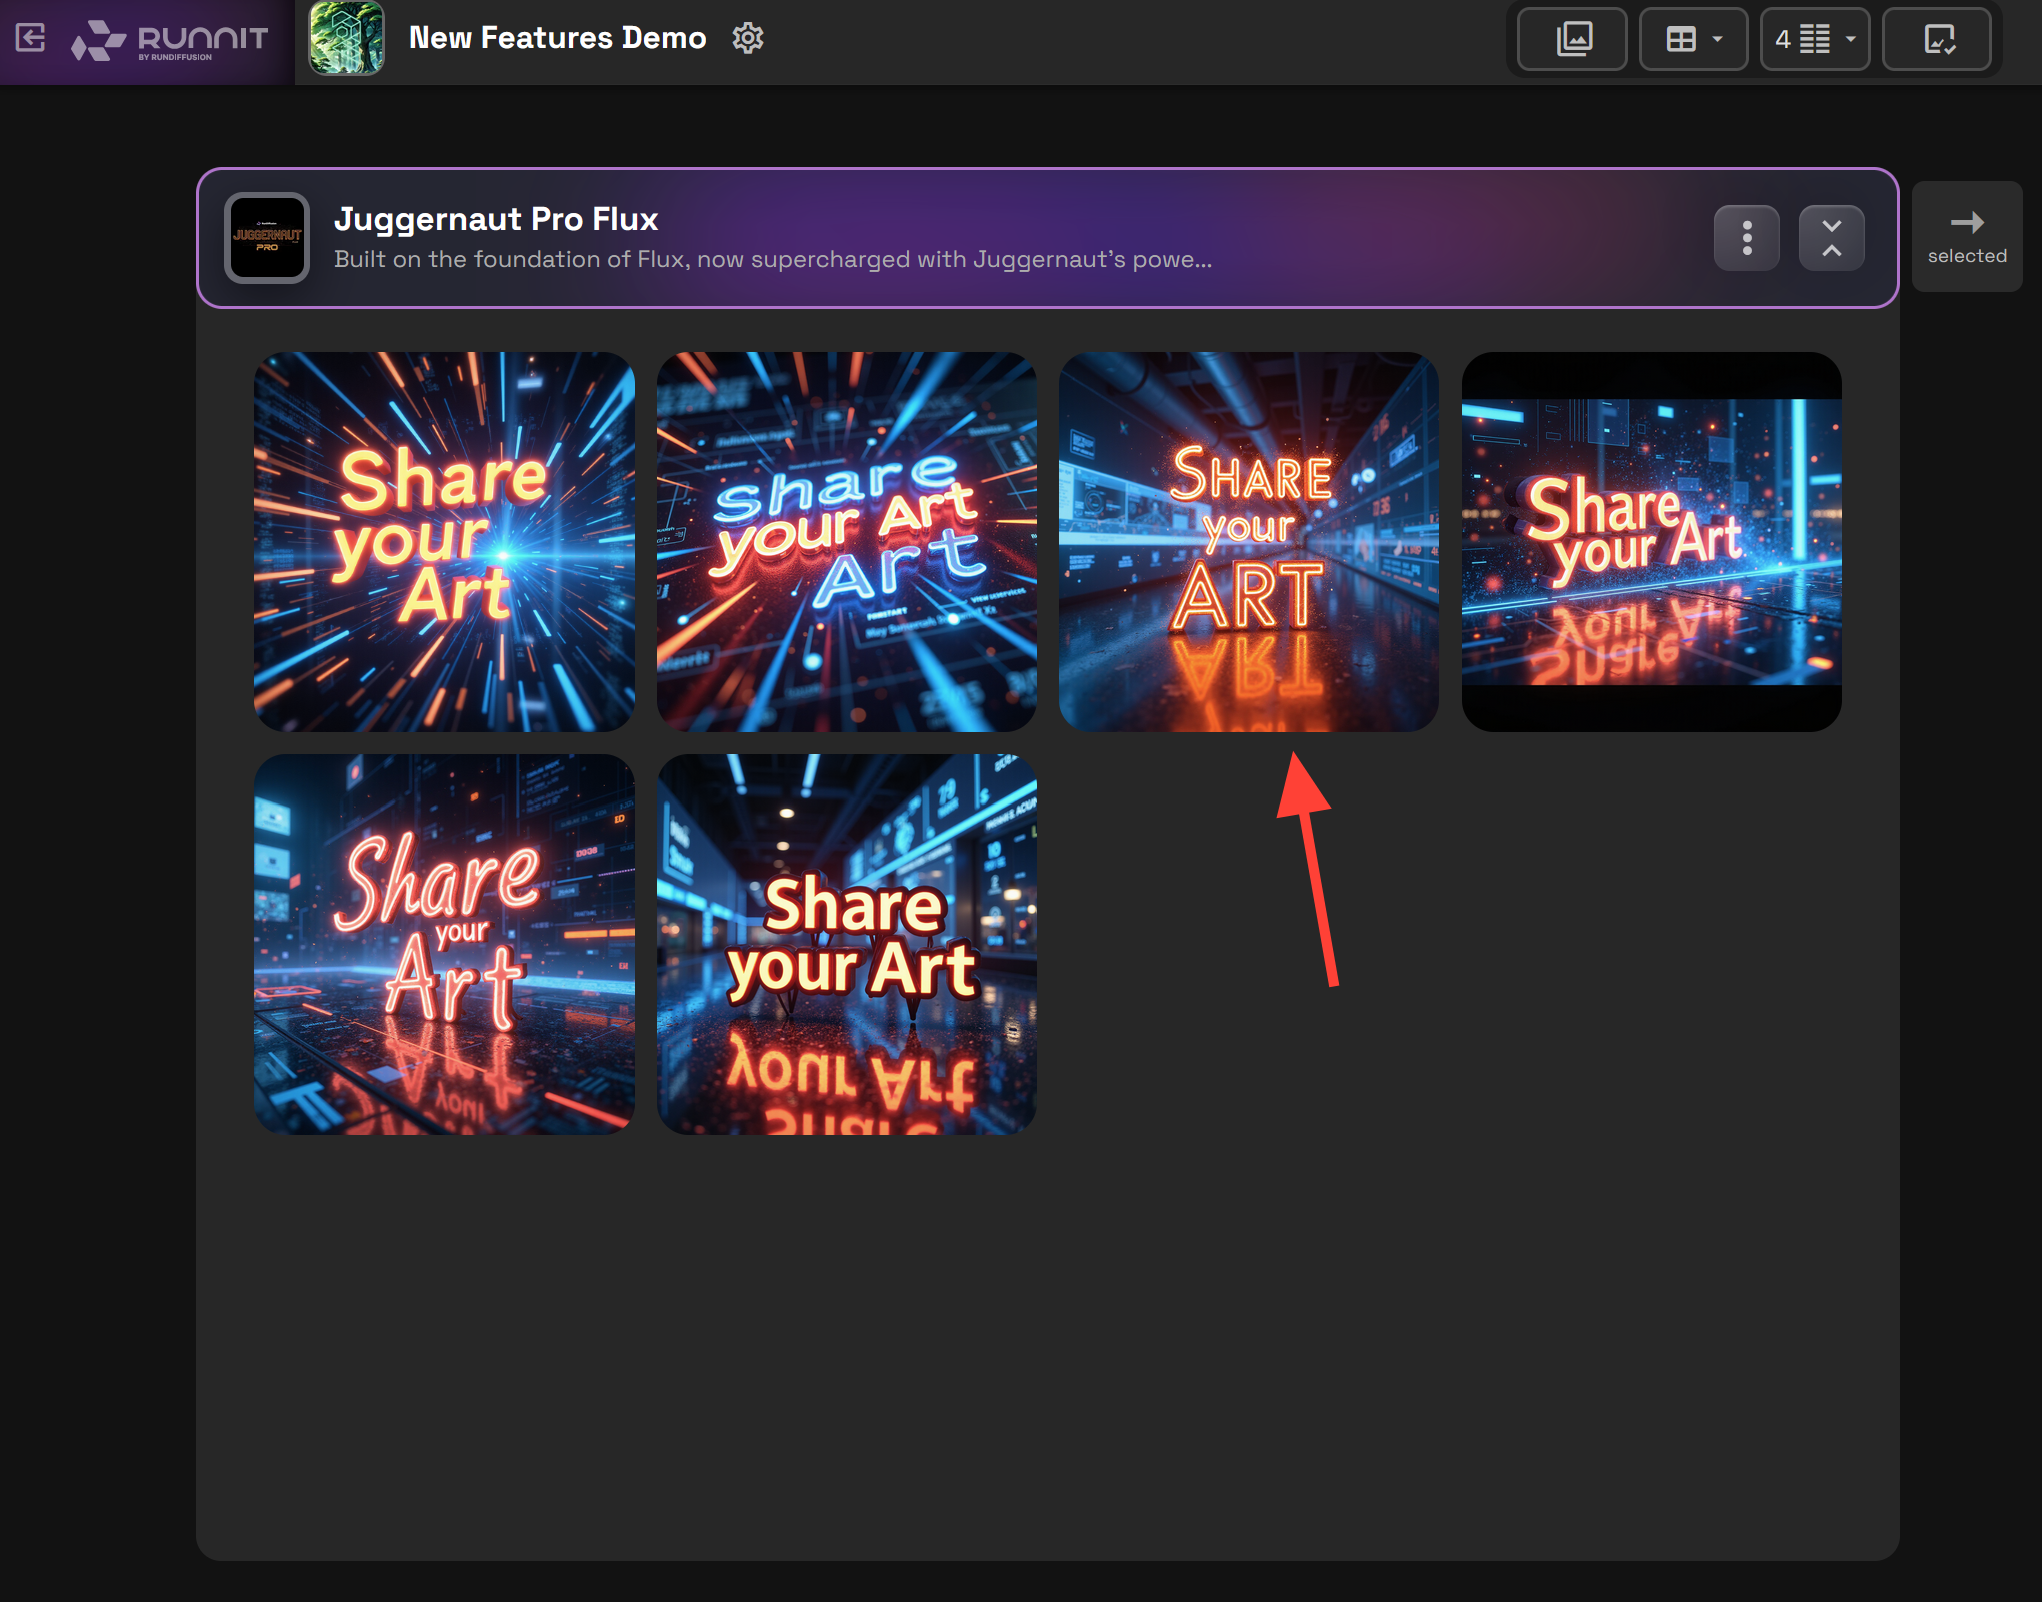Viewport: 2042px width, 1602px height.
Task: Select the bold yellow Share your Art image
Action: [846, 944]
